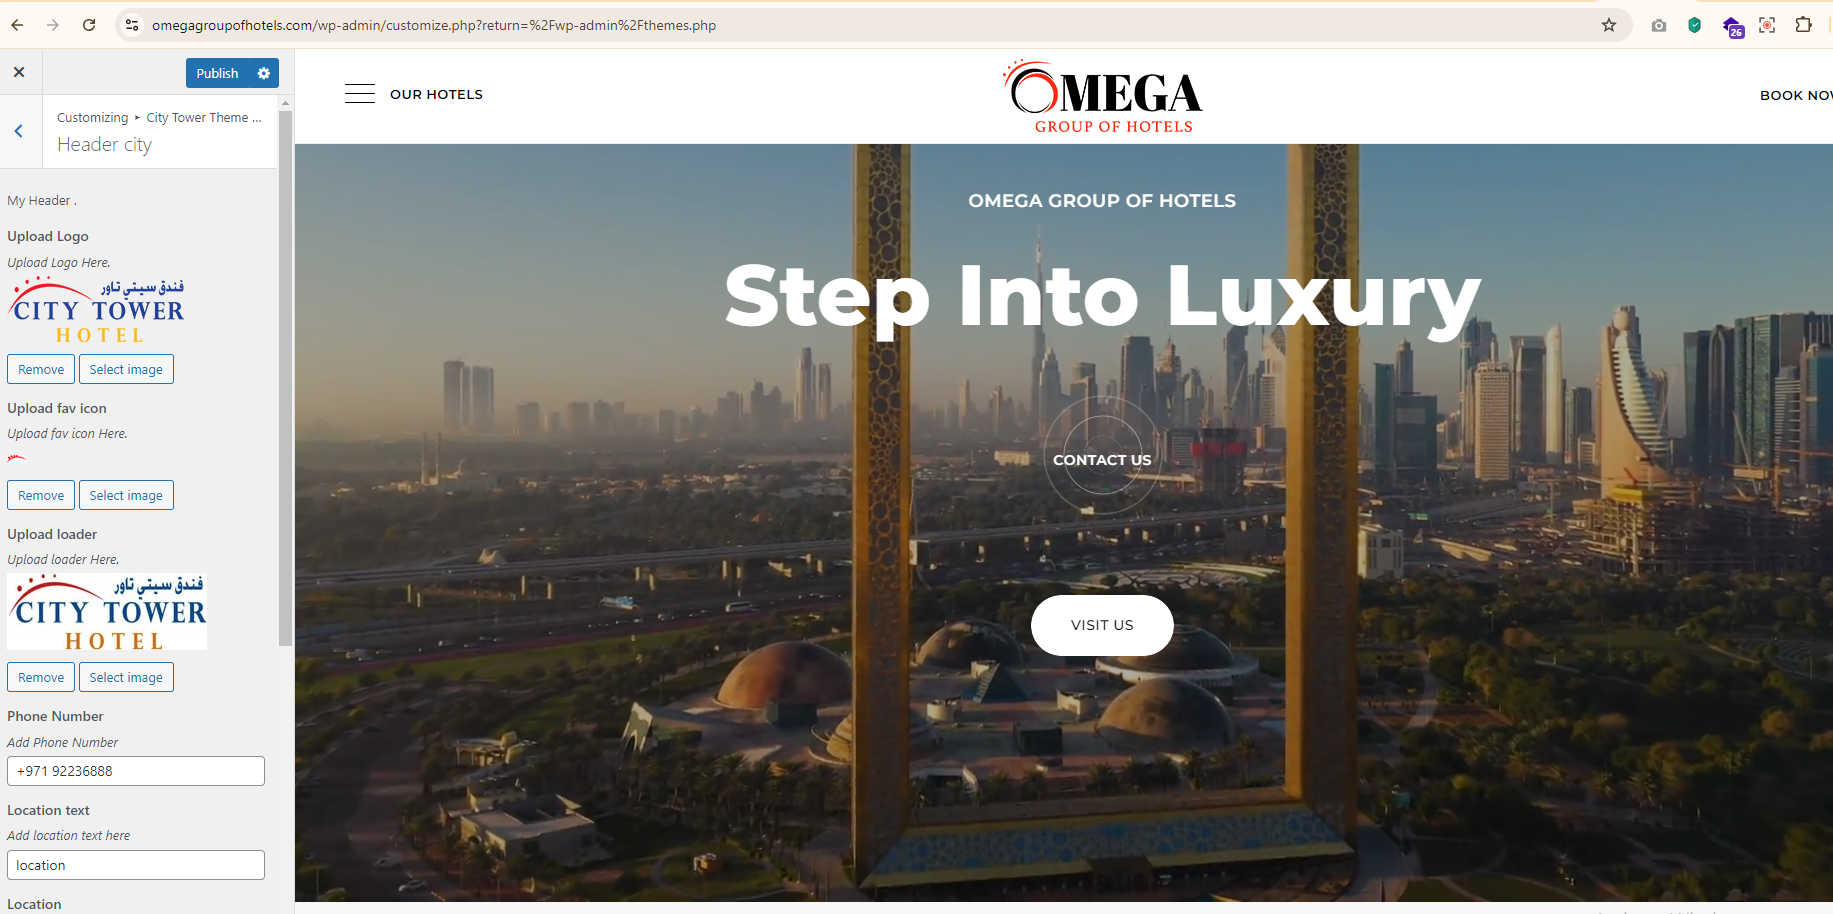
Task: Select image for the loader
Action: [x=126, y=677]
